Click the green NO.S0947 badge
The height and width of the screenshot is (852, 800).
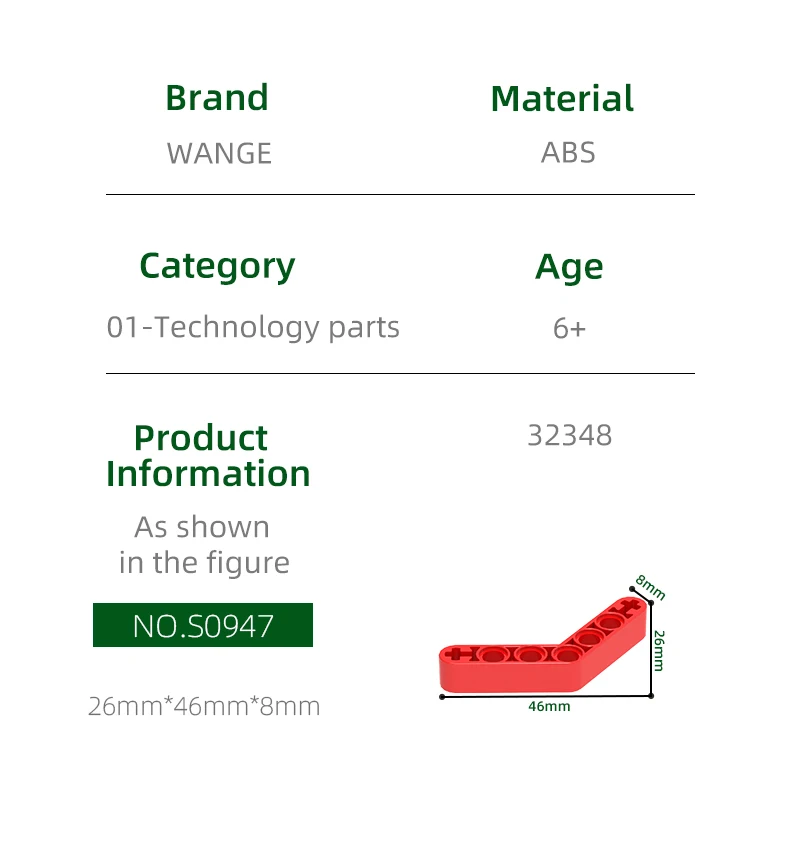(x=203, y=625)
